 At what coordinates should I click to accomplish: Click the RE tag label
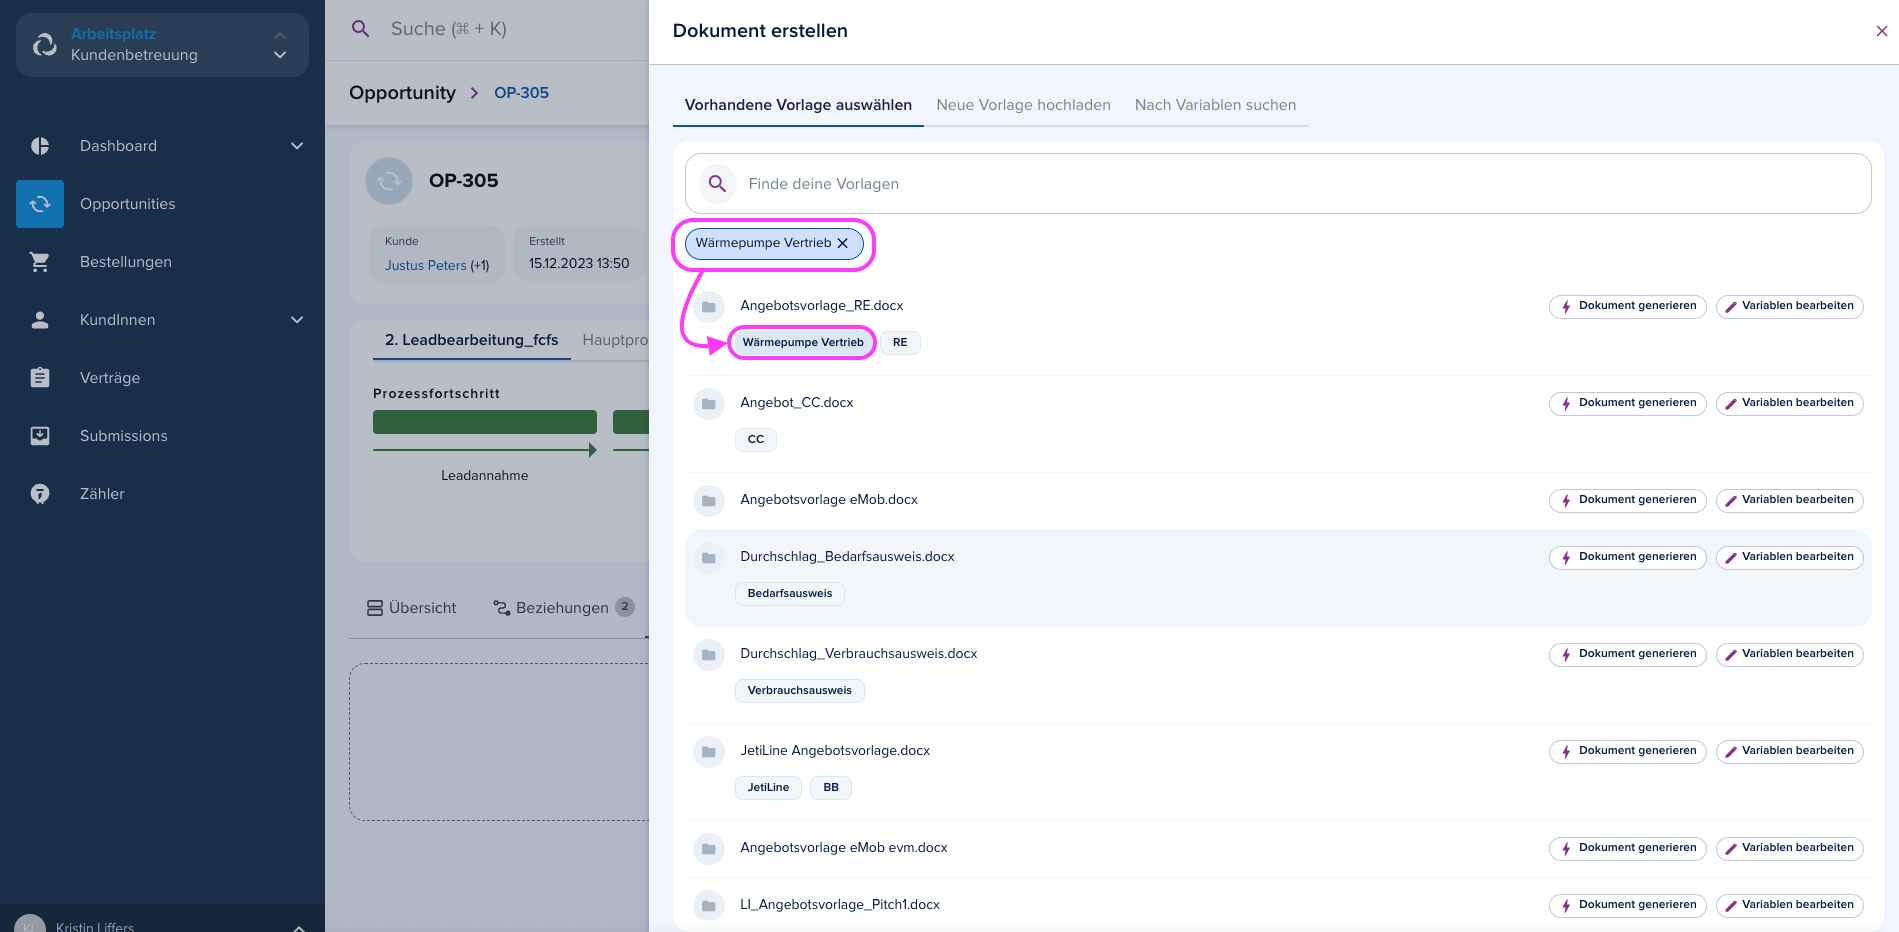click(900, 343)
